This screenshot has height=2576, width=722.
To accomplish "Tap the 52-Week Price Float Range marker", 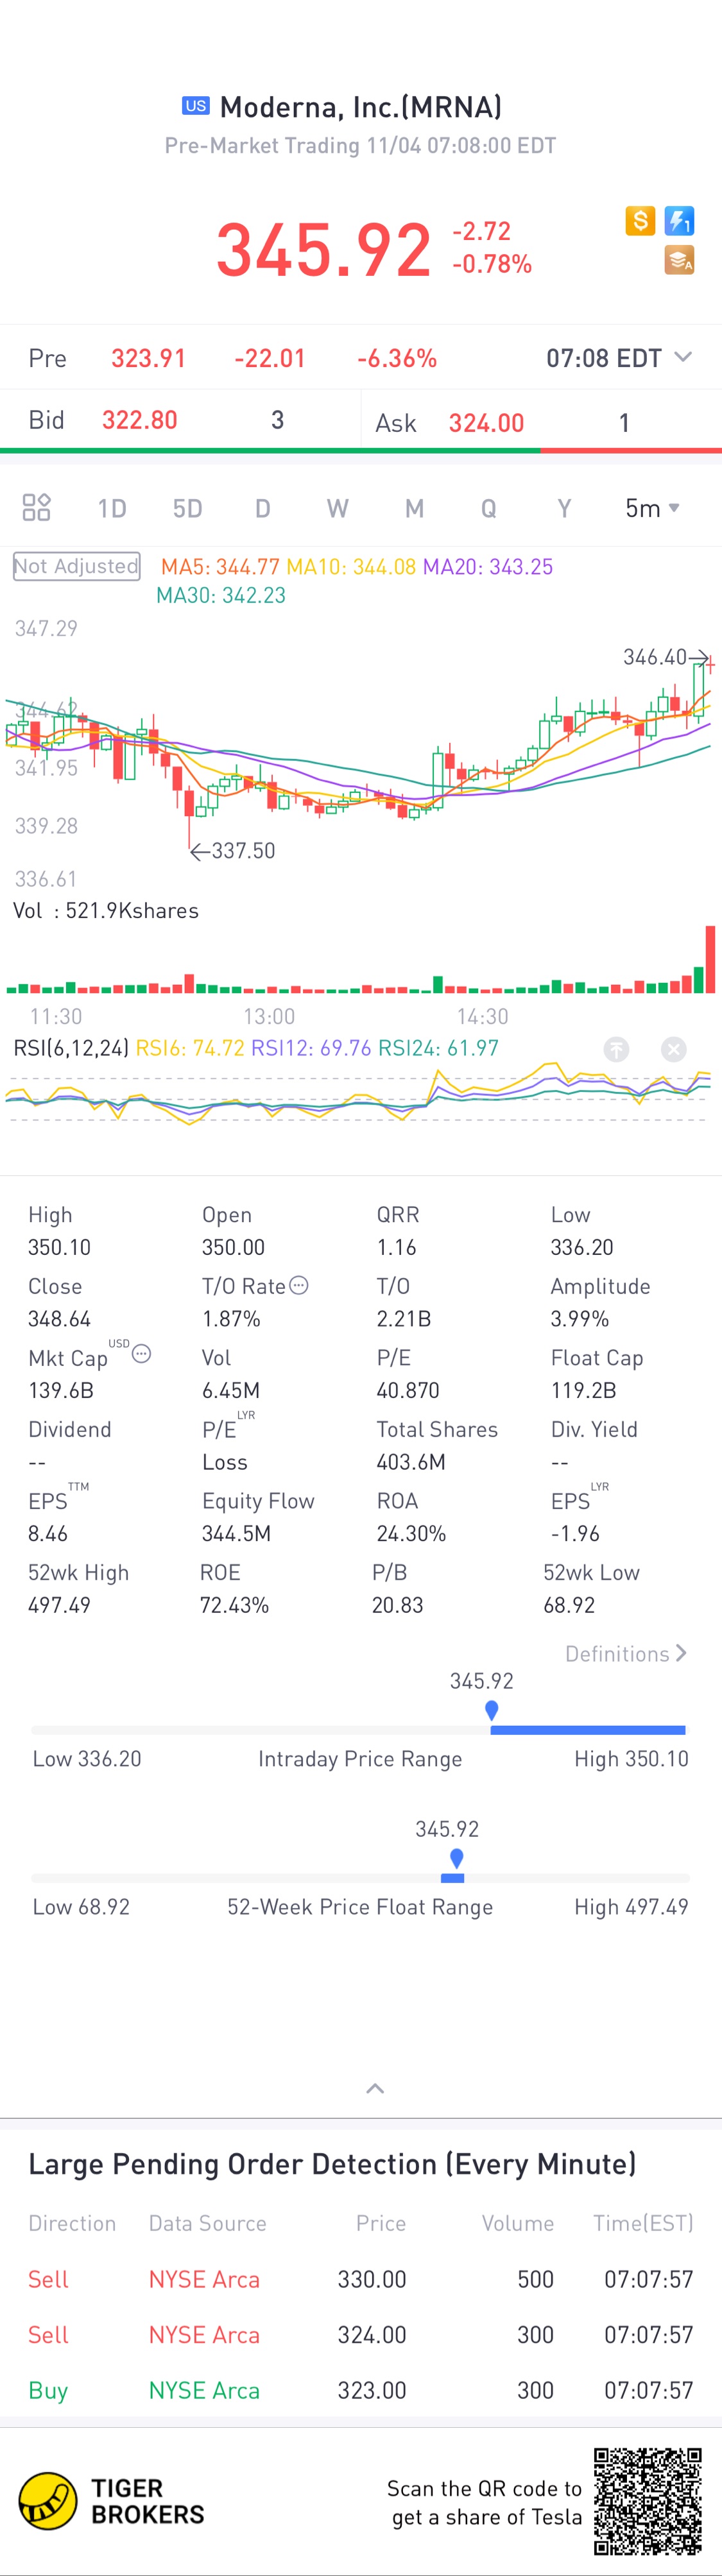I will pos(456,1859).
